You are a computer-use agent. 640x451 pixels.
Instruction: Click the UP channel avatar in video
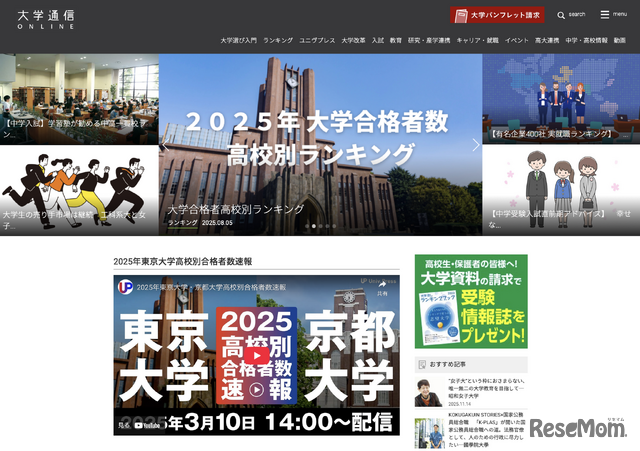(125, 287)
